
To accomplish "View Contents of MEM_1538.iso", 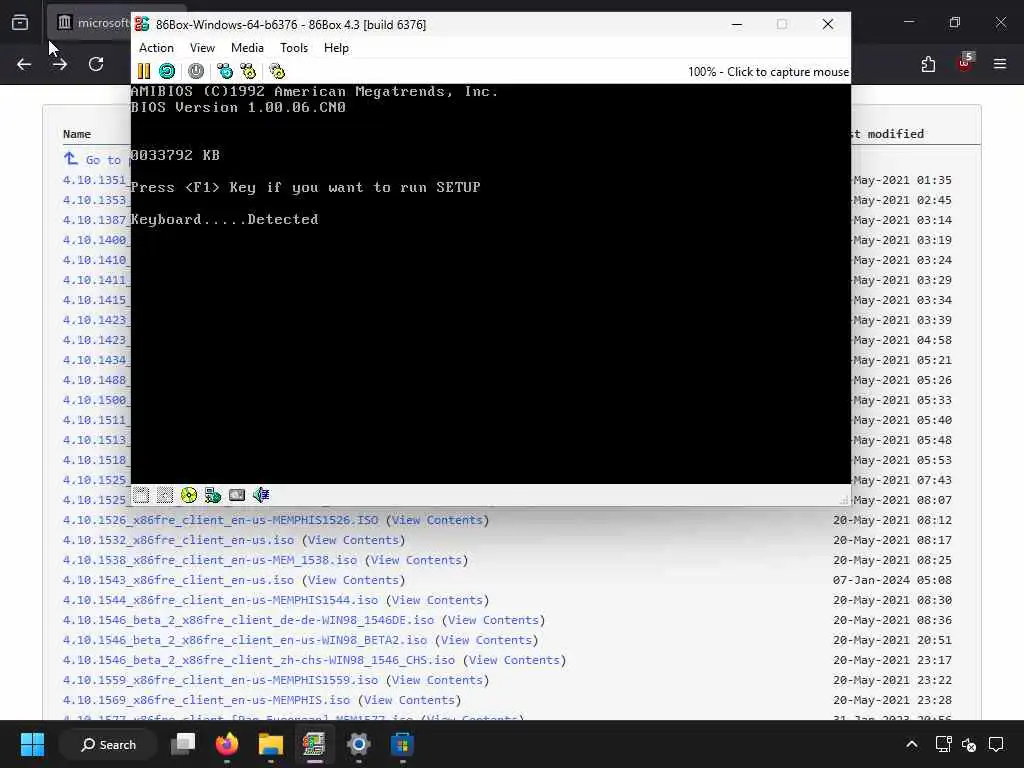I will click(x=416, y=560).
